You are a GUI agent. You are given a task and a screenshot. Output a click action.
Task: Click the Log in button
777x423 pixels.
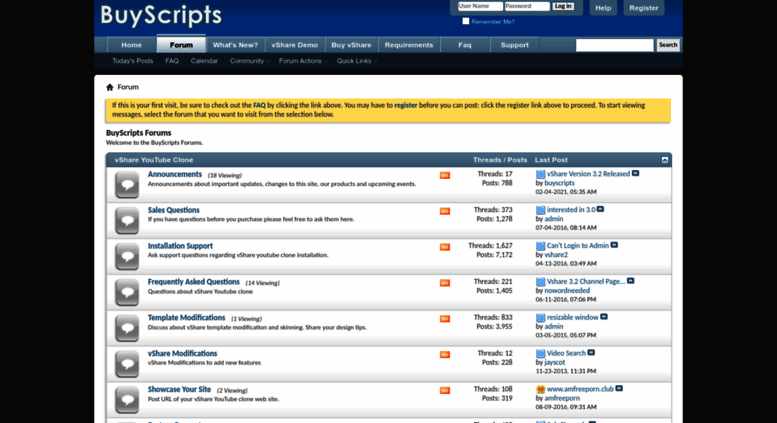coord(563,6)
